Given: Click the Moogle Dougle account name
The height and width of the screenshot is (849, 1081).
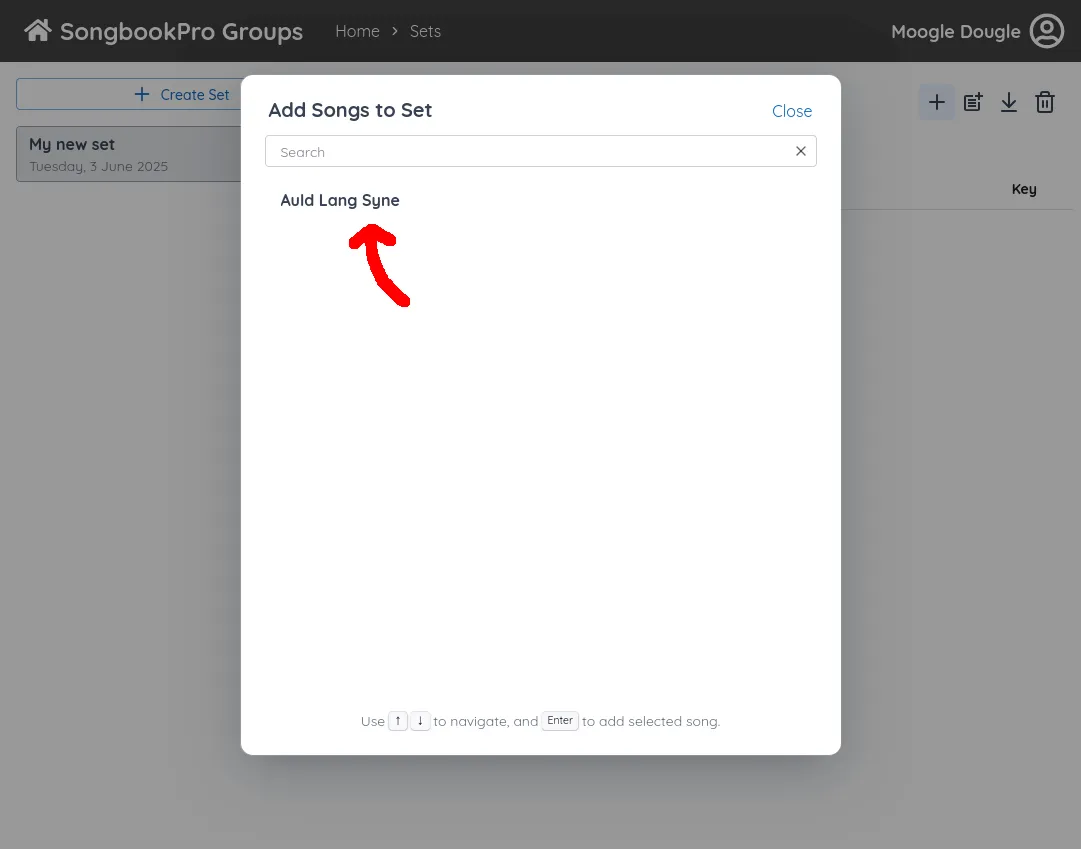Looking at the screenshot, I should click(x=955, y=31).
